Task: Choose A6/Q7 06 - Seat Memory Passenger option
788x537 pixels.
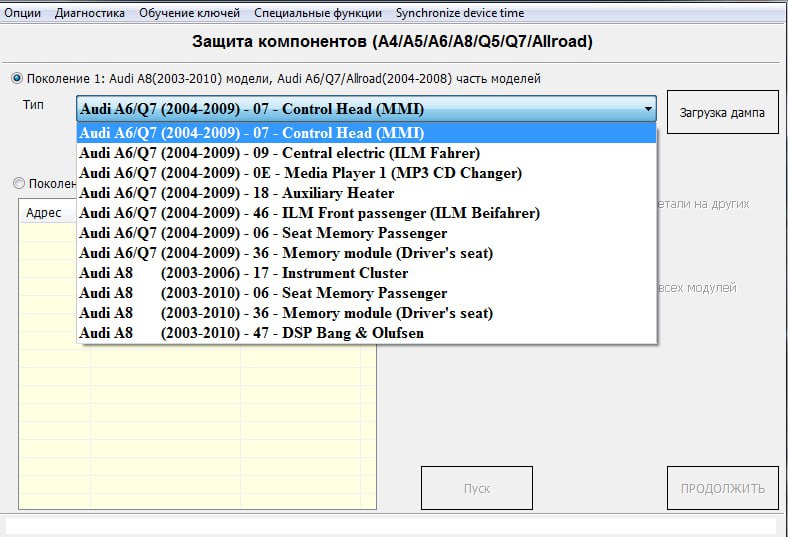Action: pyautogui.click(x=366, y=233)
